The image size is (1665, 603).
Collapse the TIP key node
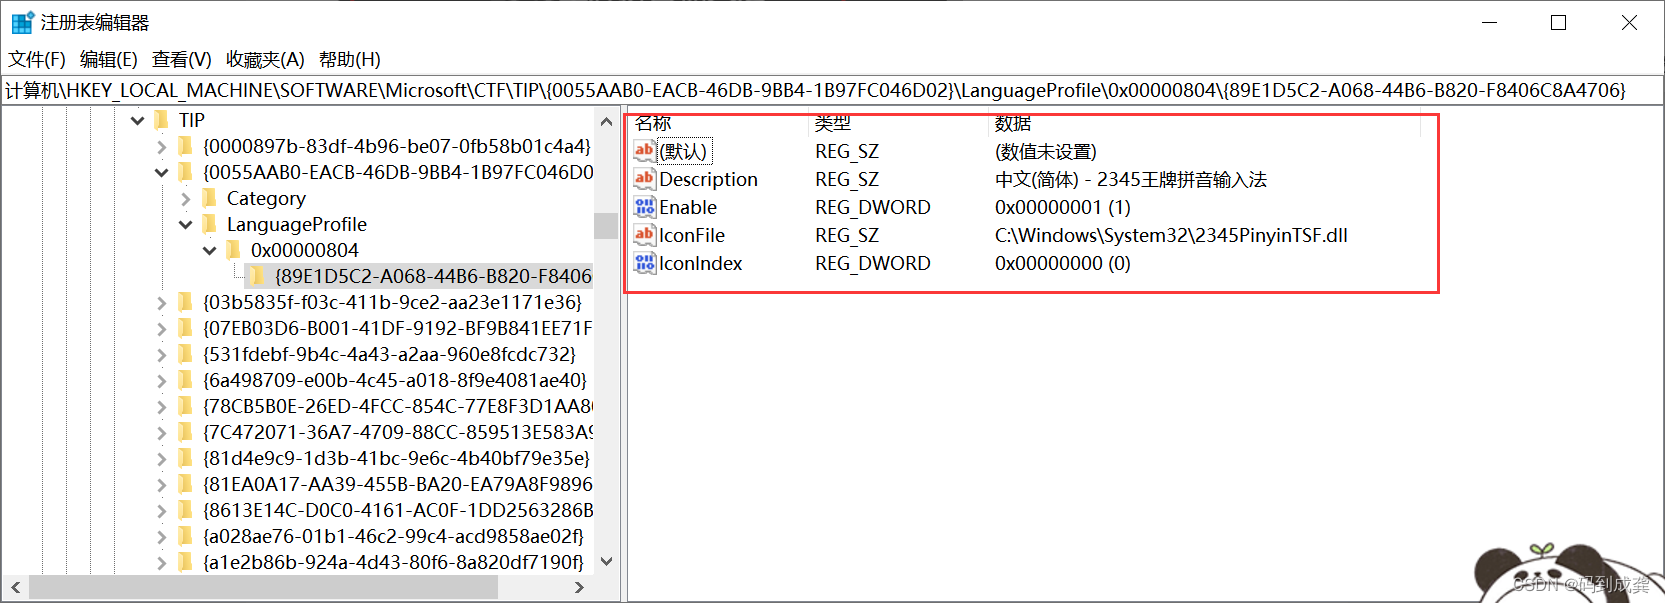(138, 121)
